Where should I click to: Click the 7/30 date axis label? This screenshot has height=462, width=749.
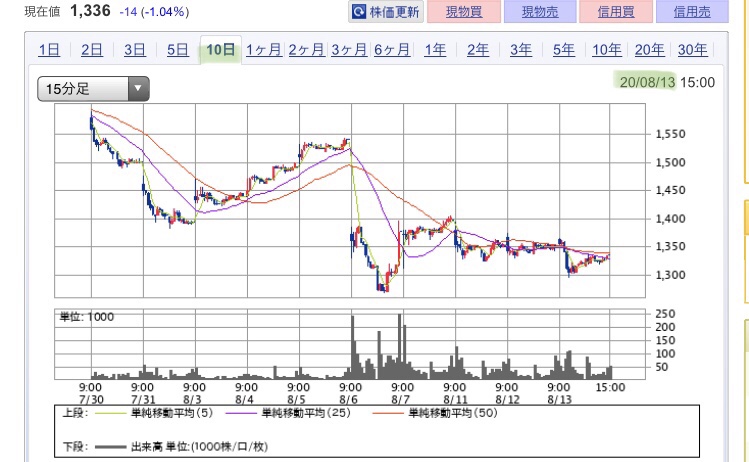[x=91, y=399]
